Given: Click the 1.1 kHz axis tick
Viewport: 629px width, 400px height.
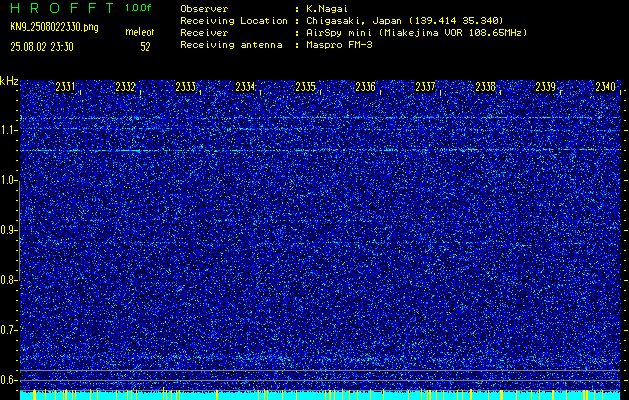Looking at the screenshot, I should click(x=9, y=130).
